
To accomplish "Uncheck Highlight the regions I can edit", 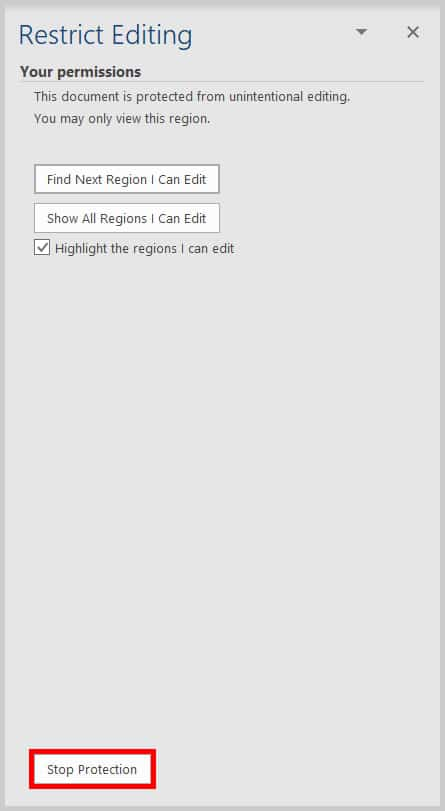I will 42,248.
